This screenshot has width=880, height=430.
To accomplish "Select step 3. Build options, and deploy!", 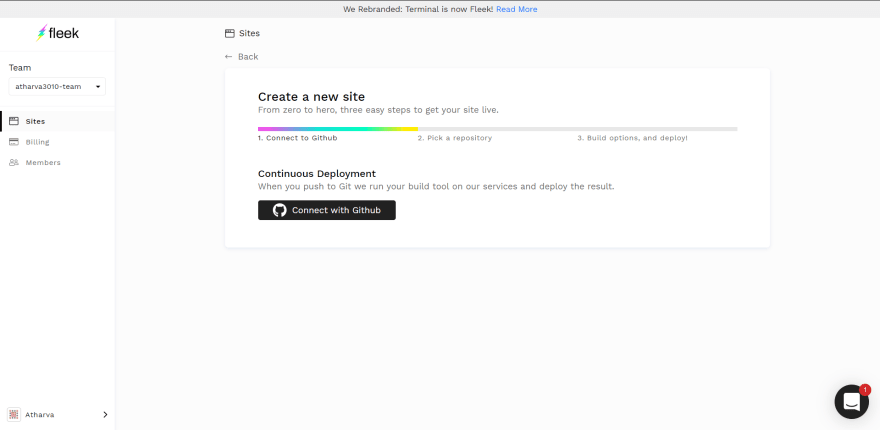I will pos(632,138).
